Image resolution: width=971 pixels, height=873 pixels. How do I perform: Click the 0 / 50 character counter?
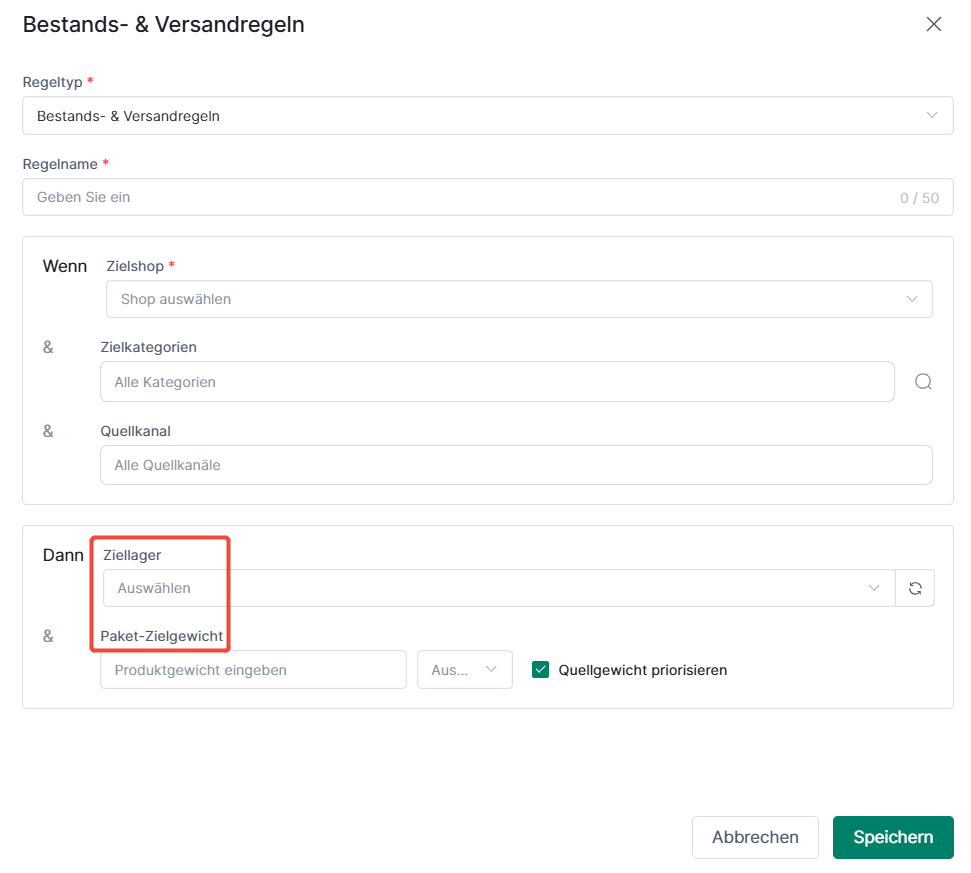click(x=919, y=198)
